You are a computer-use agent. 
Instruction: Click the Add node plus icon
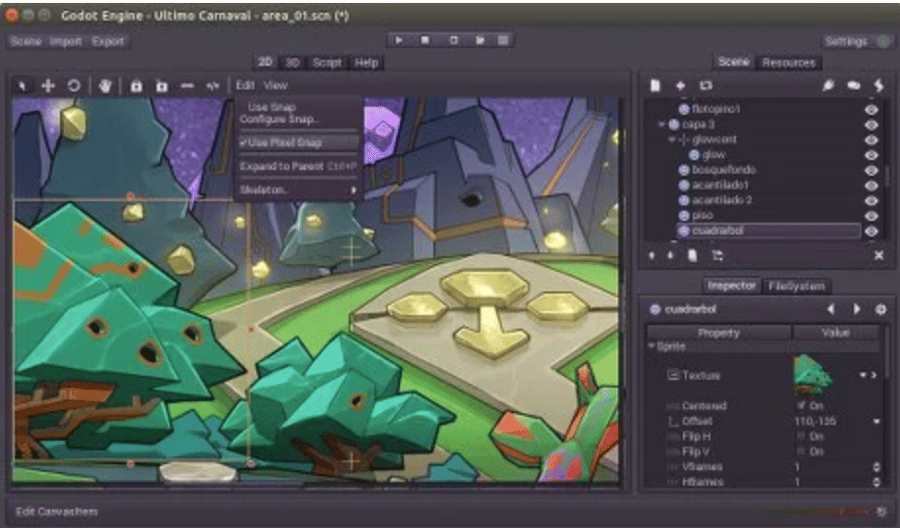(x=680, y=86)
